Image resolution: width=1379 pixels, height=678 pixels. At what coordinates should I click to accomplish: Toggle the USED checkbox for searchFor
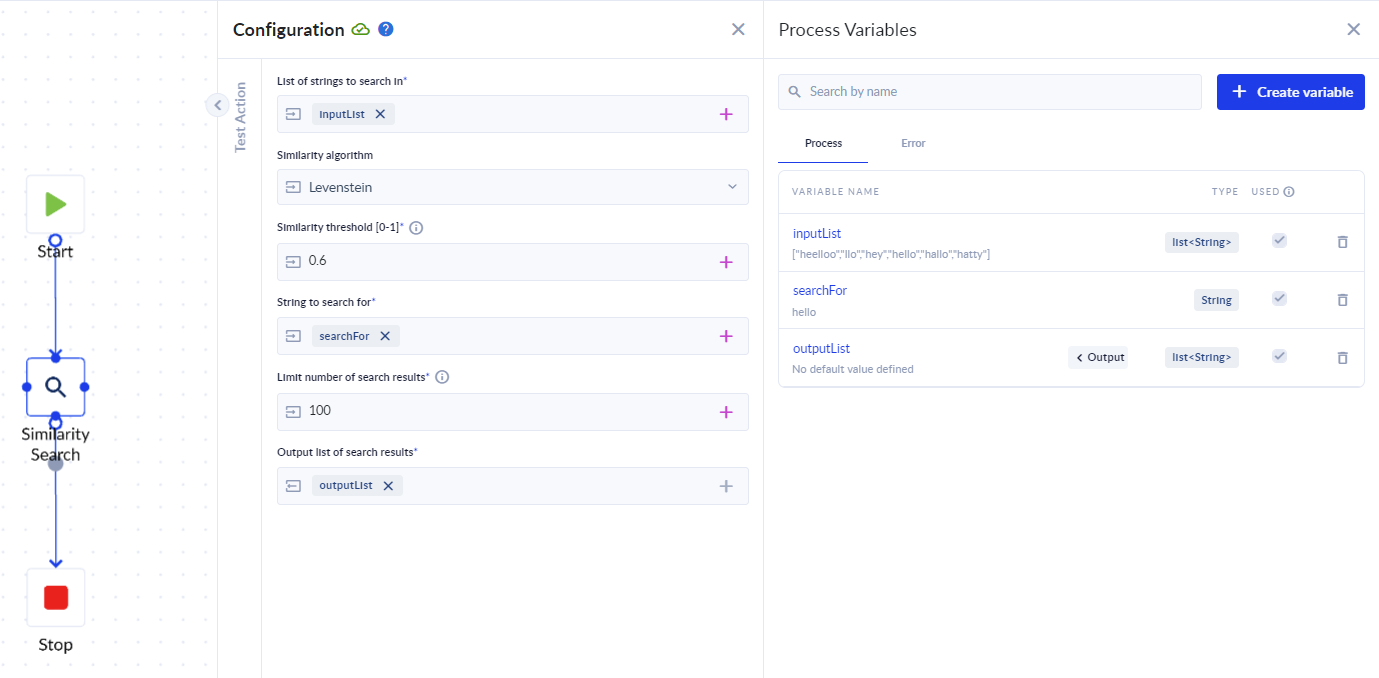tap(1279, 299)
